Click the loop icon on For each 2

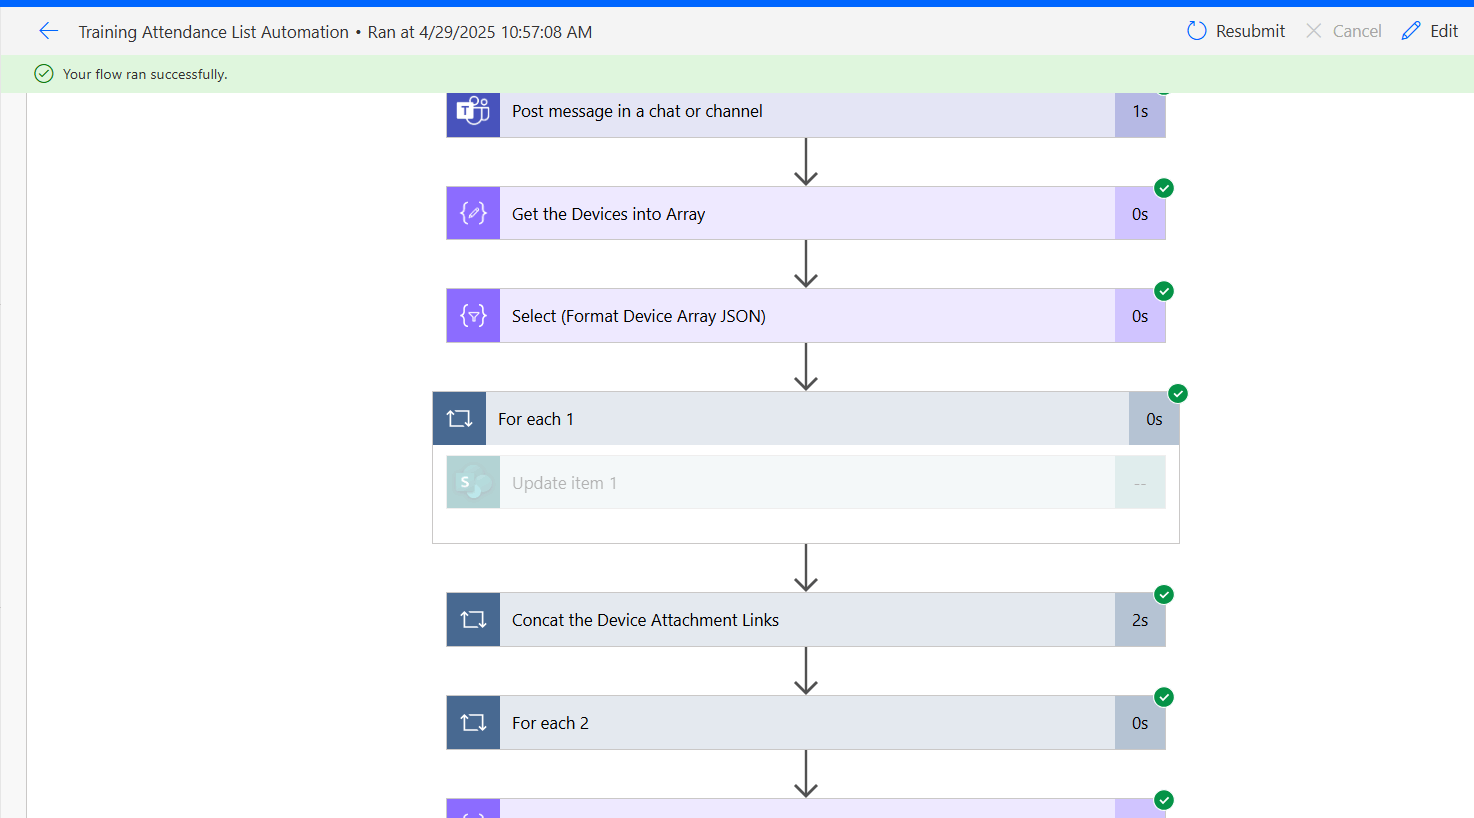pyautogui.click(x=472, y=722)
